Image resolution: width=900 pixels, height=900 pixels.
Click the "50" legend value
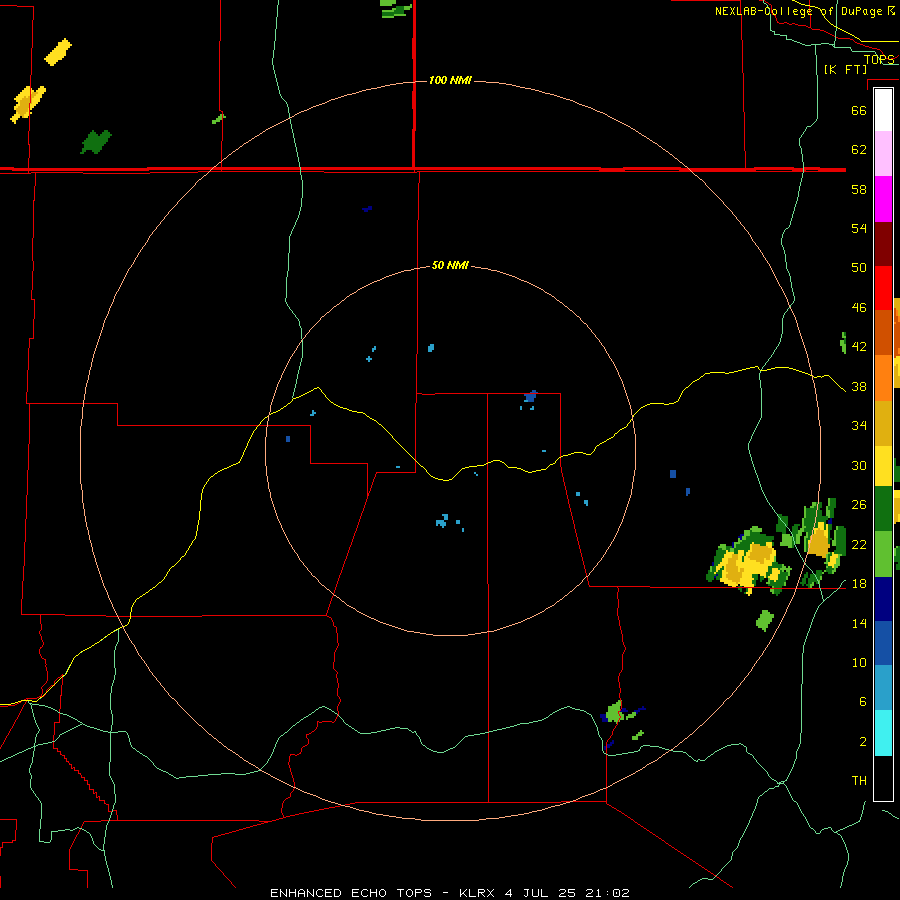point(859,267)
